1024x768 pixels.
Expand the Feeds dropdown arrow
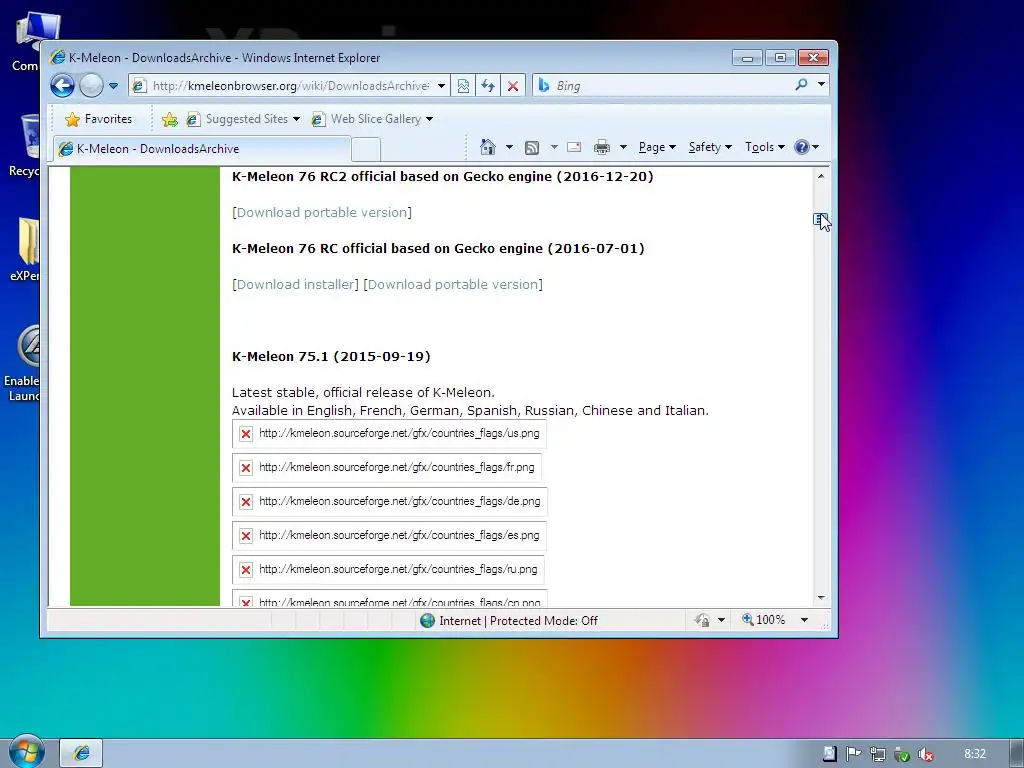click(x=554, y=147)
